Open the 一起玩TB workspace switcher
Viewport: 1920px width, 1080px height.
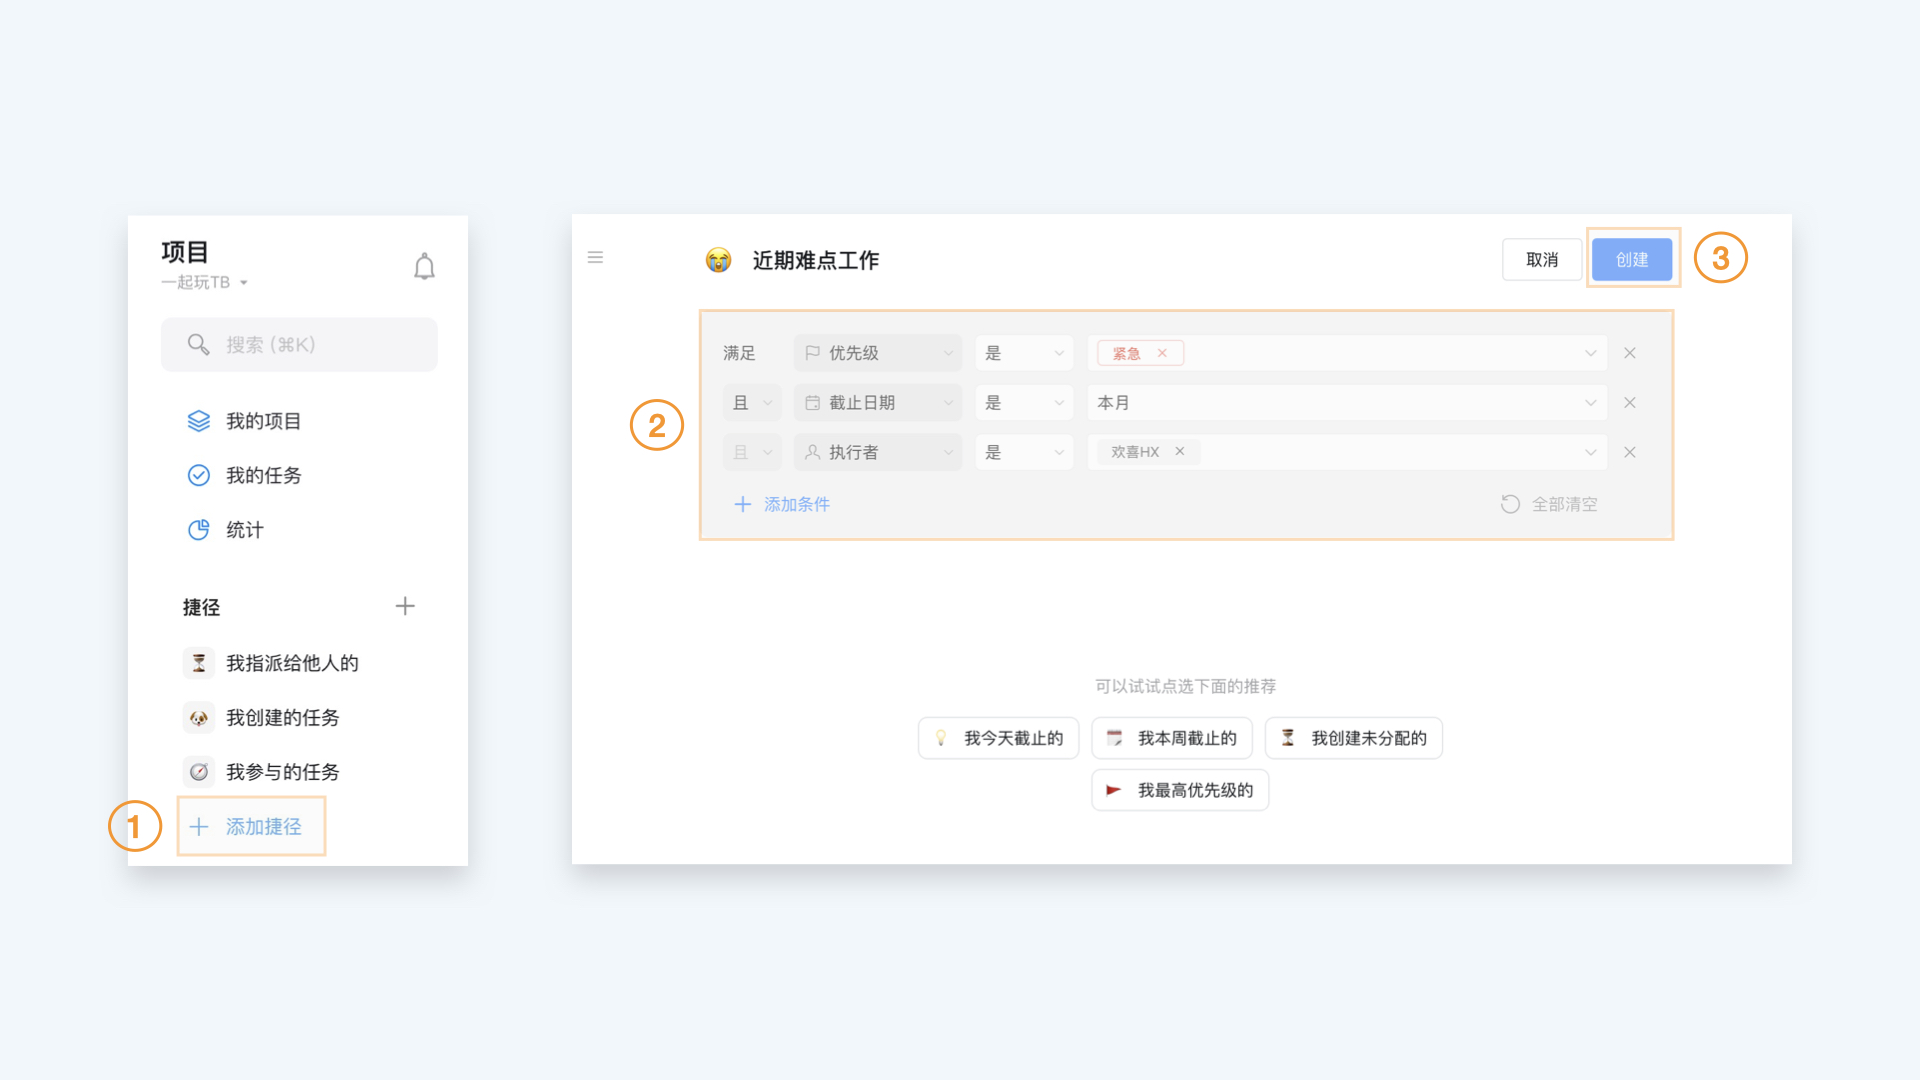pyautogui.click(x=205, y=283)
